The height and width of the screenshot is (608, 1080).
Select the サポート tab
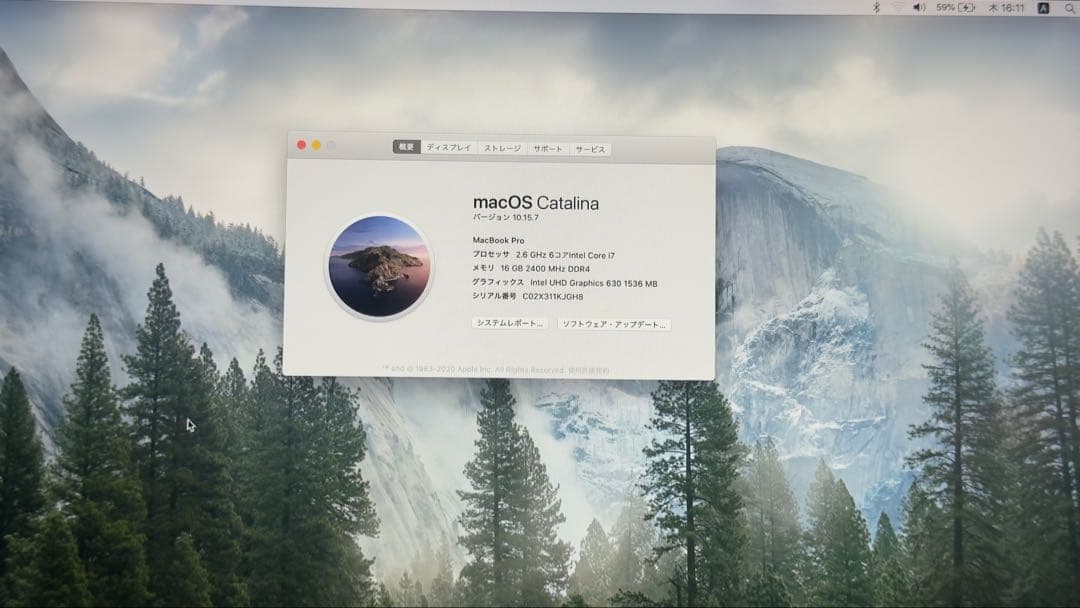click(x=548, y=147)
